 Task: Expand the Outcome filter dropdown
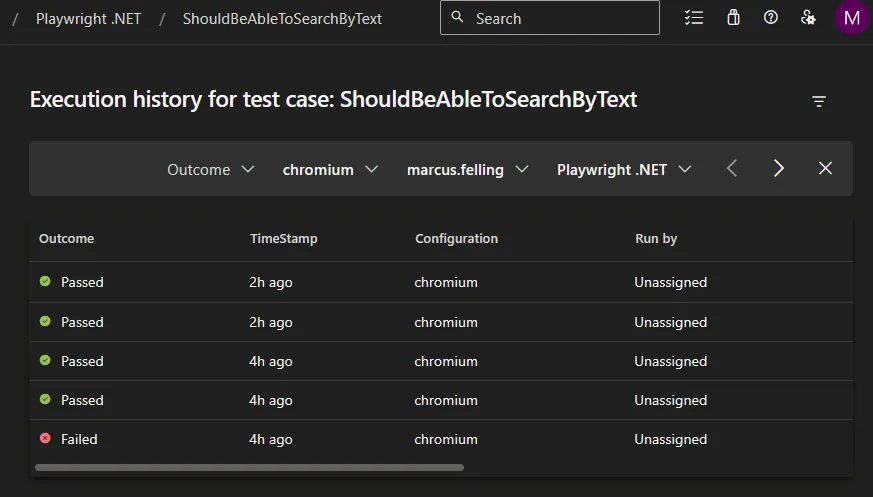tap(211, 170)
